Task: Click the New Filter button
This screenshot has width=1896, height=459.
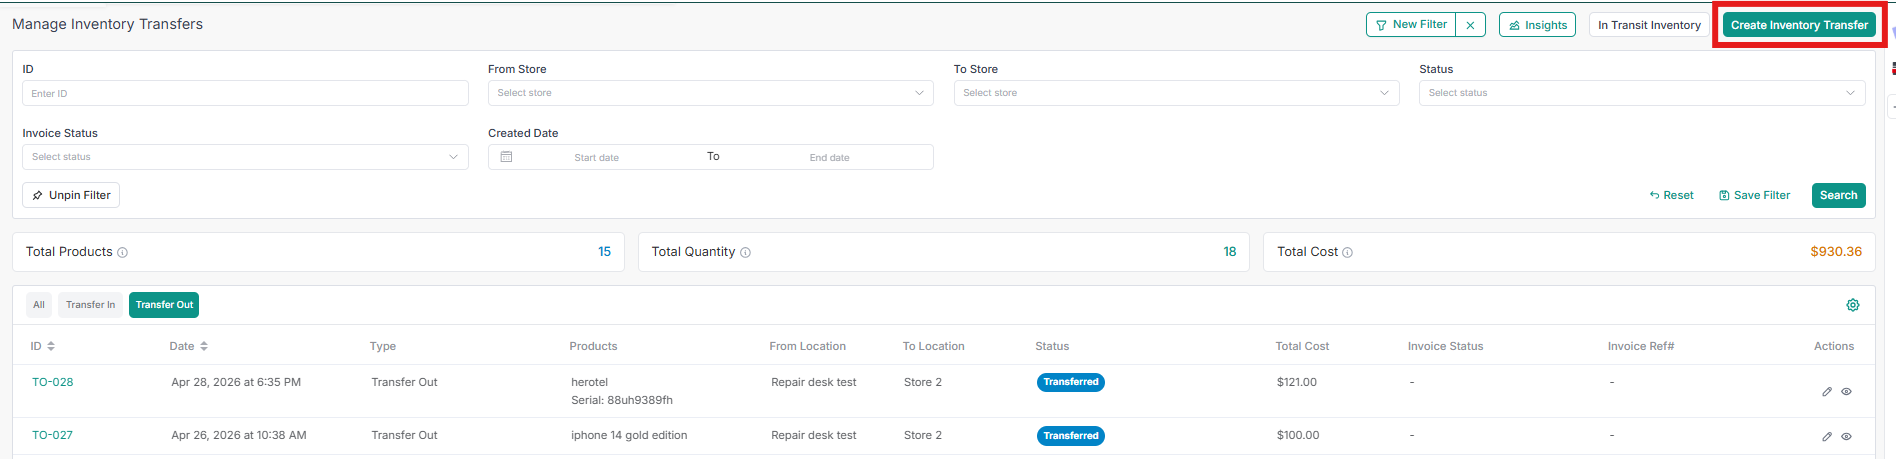Action: (1411, 25)
